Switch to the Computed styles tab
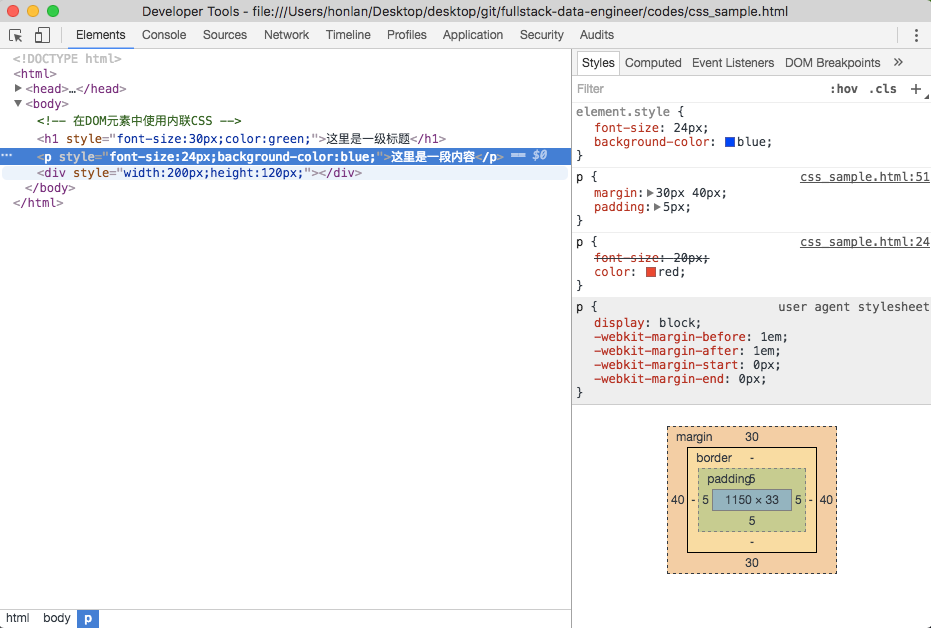 click(x=653, y=62)
